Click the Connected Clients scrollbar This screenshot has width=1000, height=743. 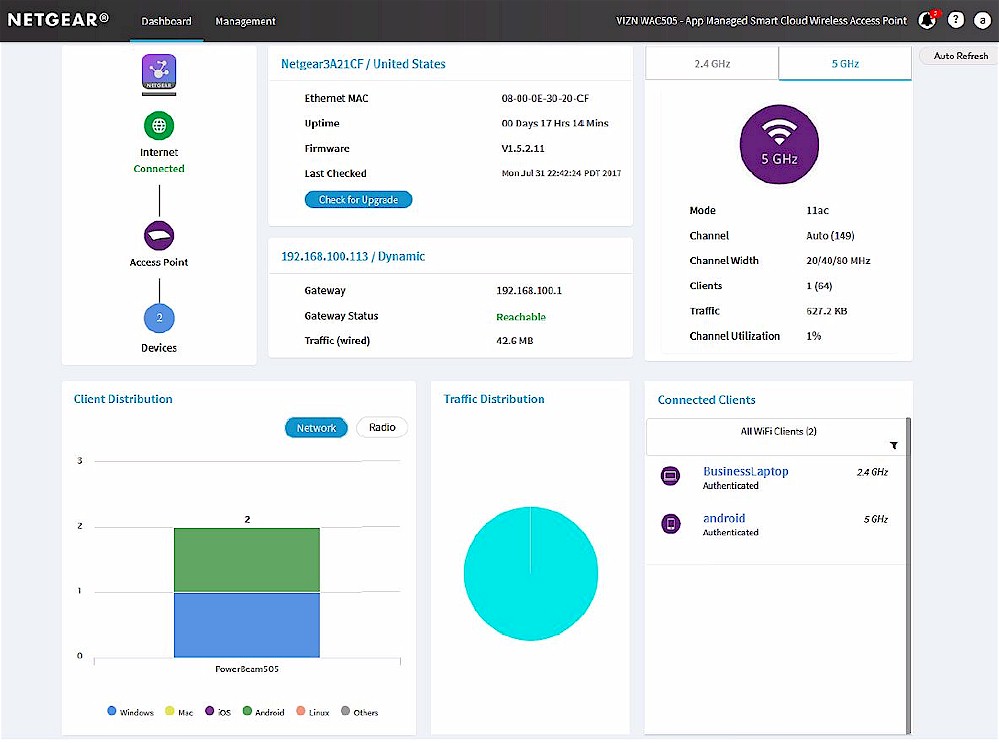pos(908,575)
